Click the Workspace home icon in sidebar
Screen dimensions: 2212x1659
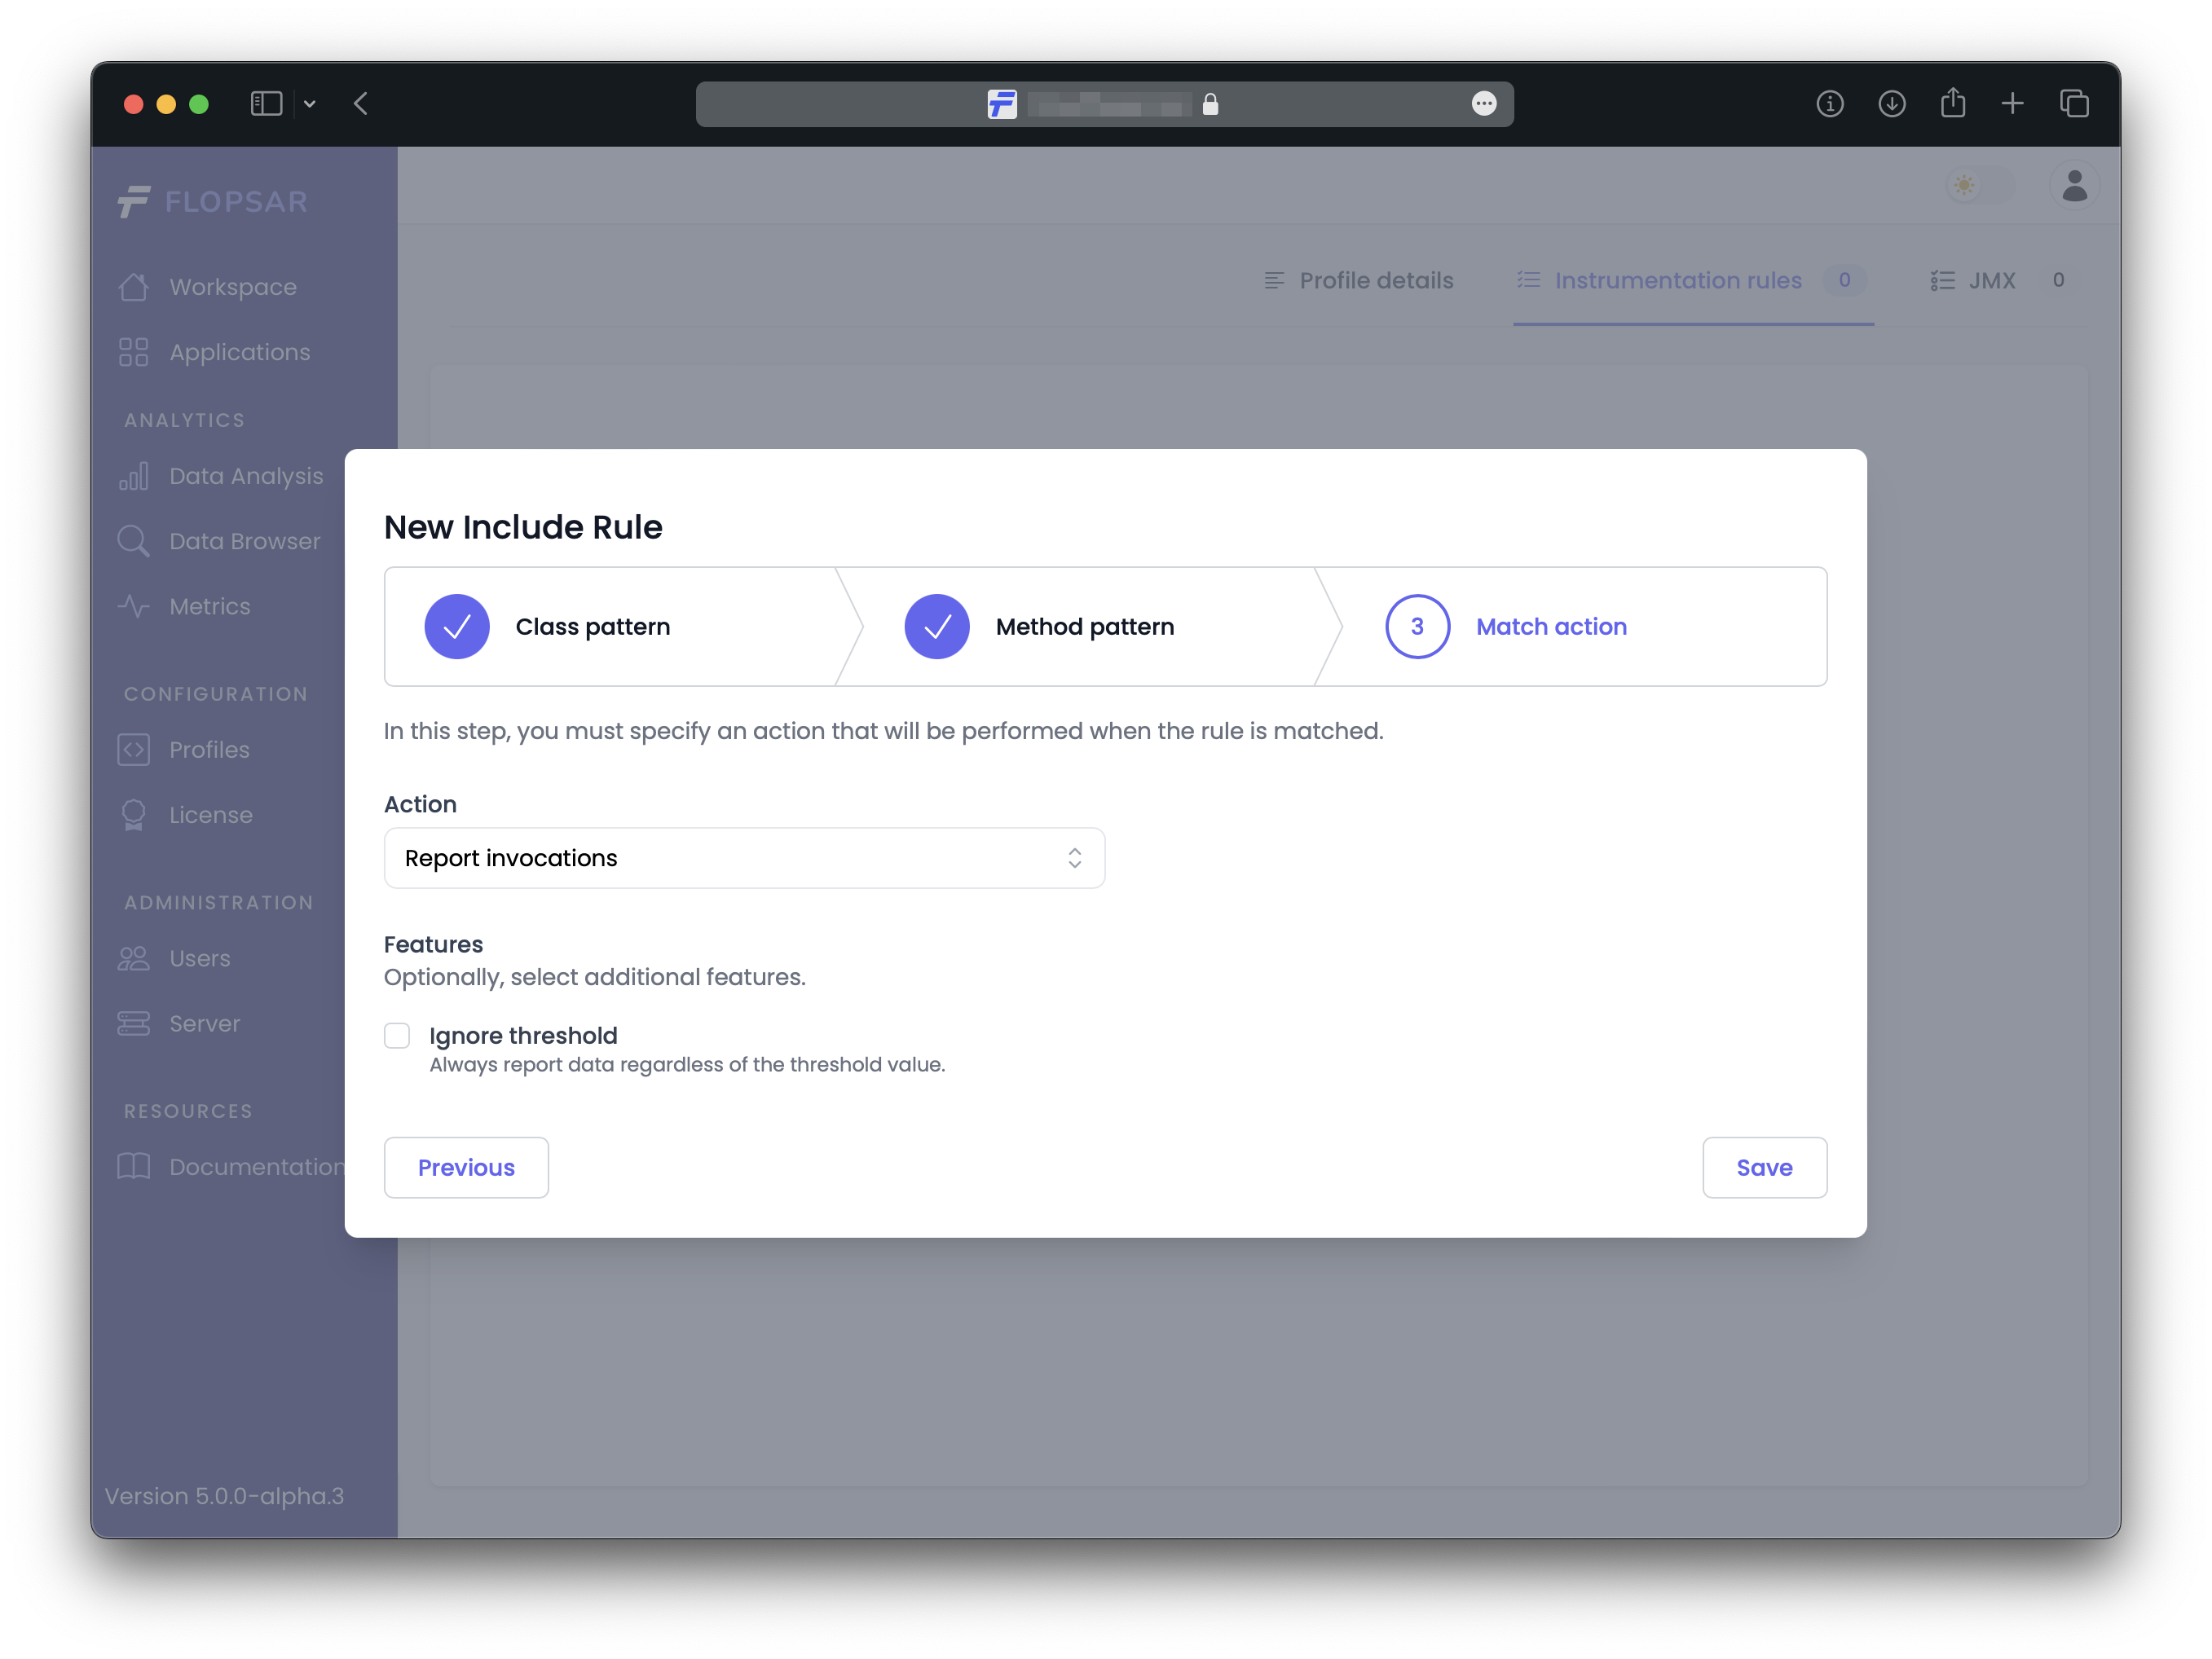[x=133, y=287]
